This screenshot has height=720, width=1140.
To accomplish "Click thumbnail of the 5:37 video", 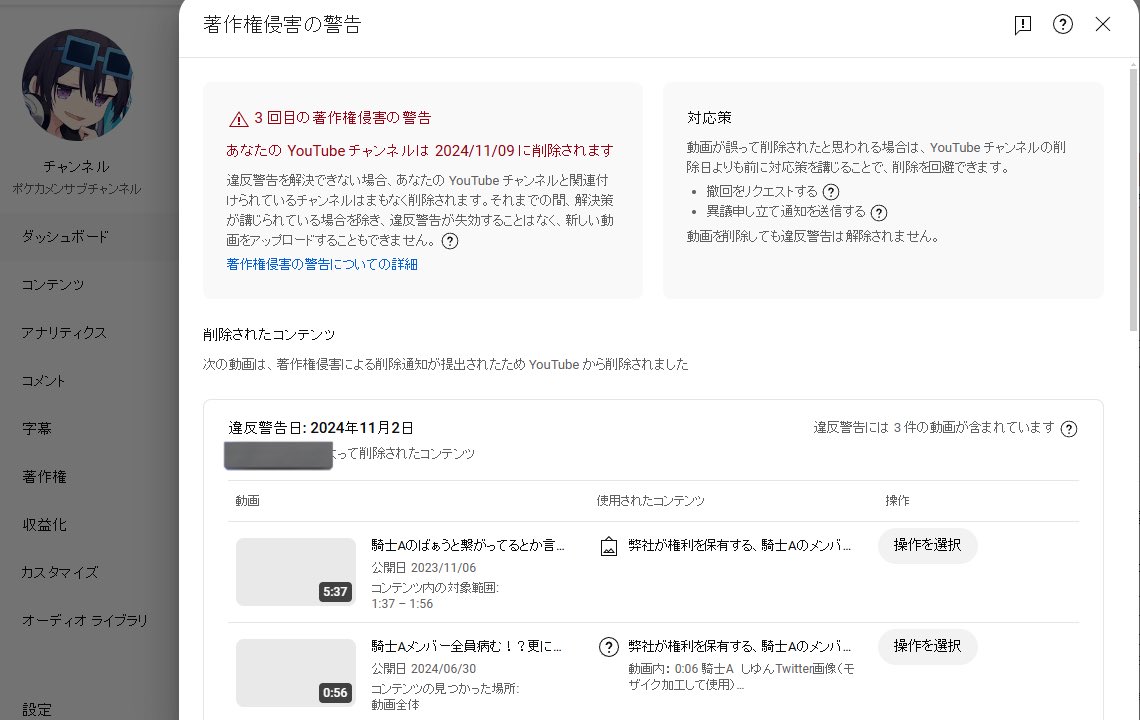I will tap(296, 572).
